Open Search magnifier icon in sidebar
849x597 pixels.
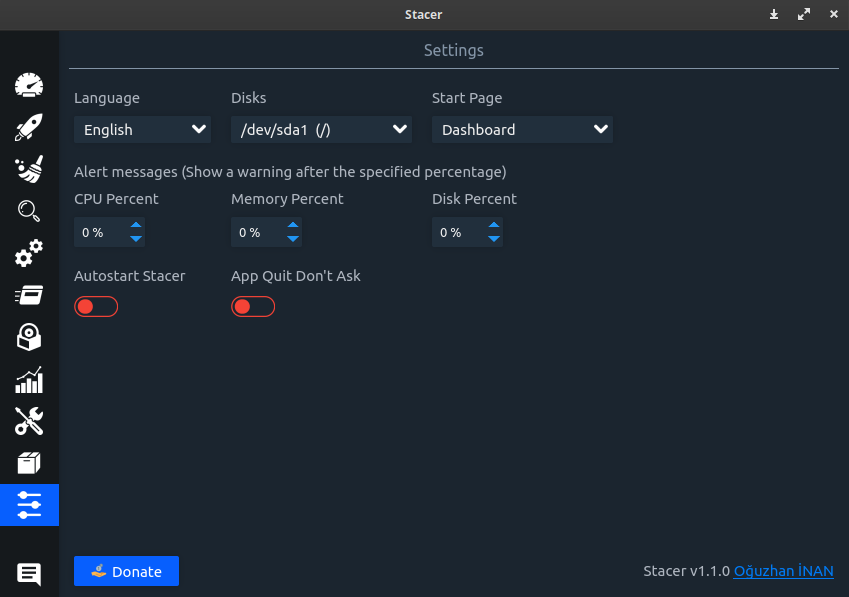pos(29,211)
